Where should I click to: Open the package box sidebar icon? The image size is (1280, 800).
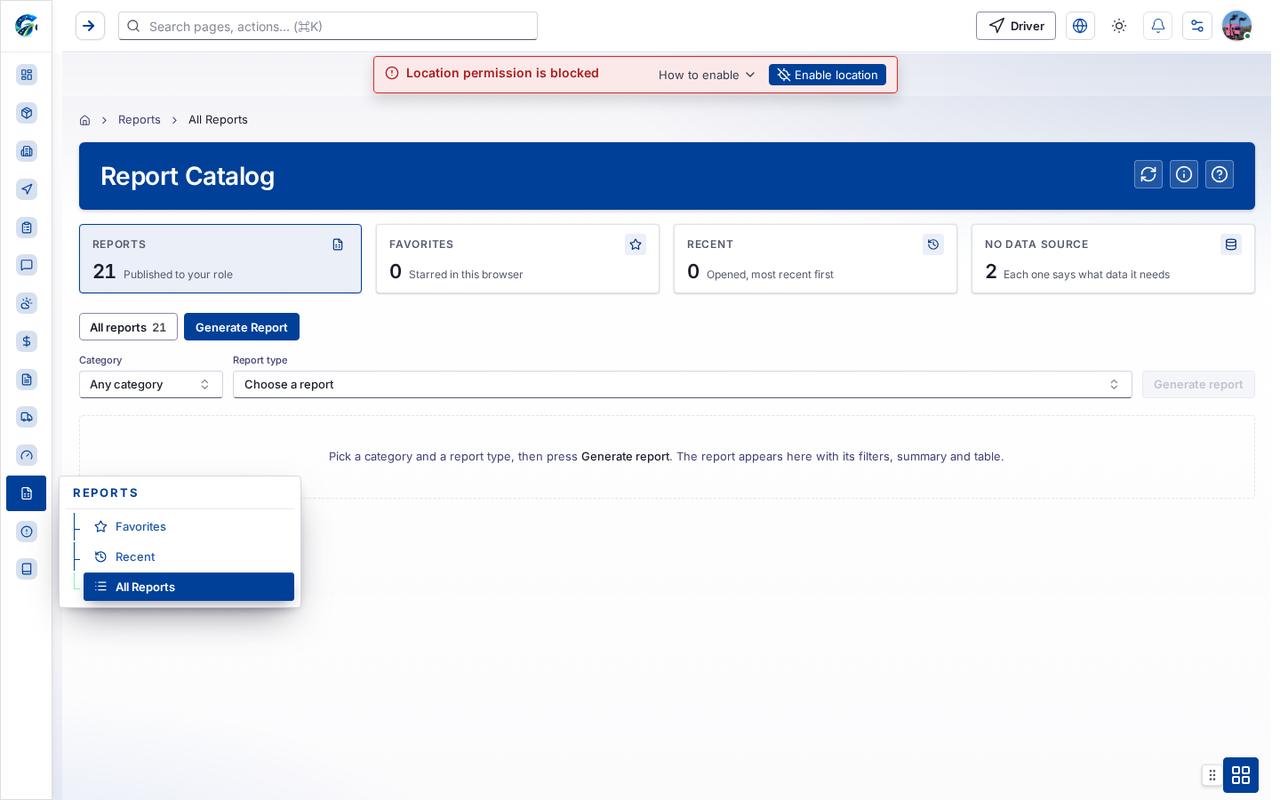coord(27,113)
